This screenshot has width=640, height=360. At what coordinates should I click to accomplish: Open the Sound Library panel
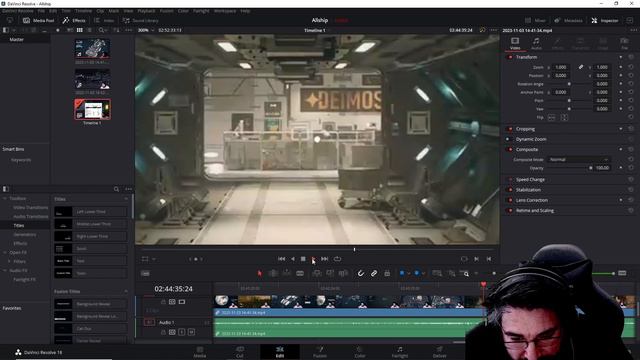click(140, 20)
